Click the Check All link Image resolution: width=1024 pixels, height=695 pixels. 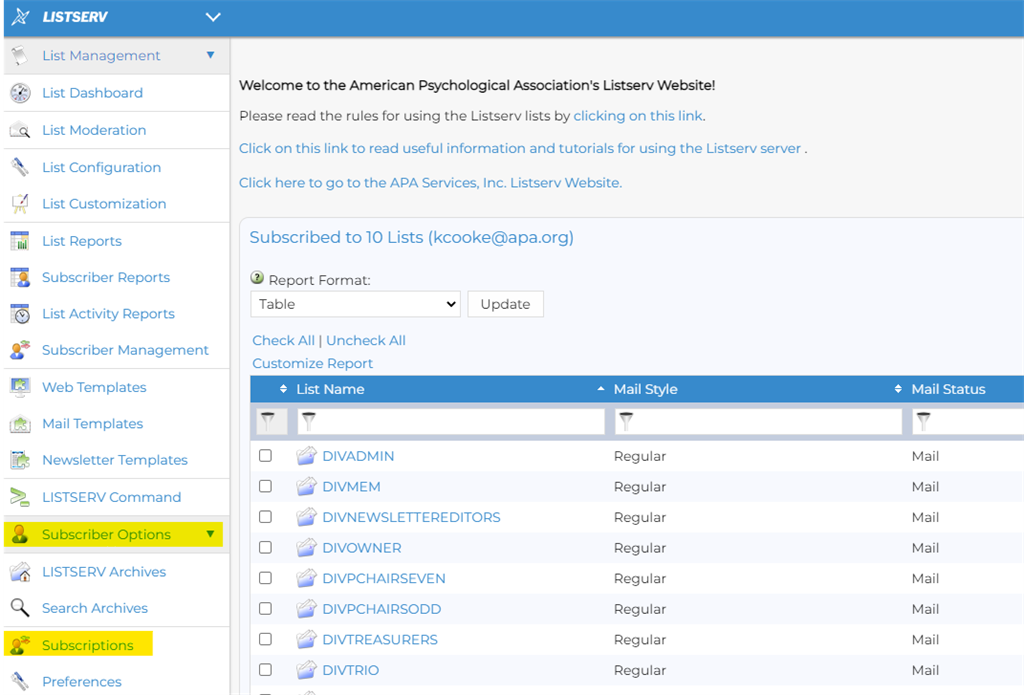point(283,340)
